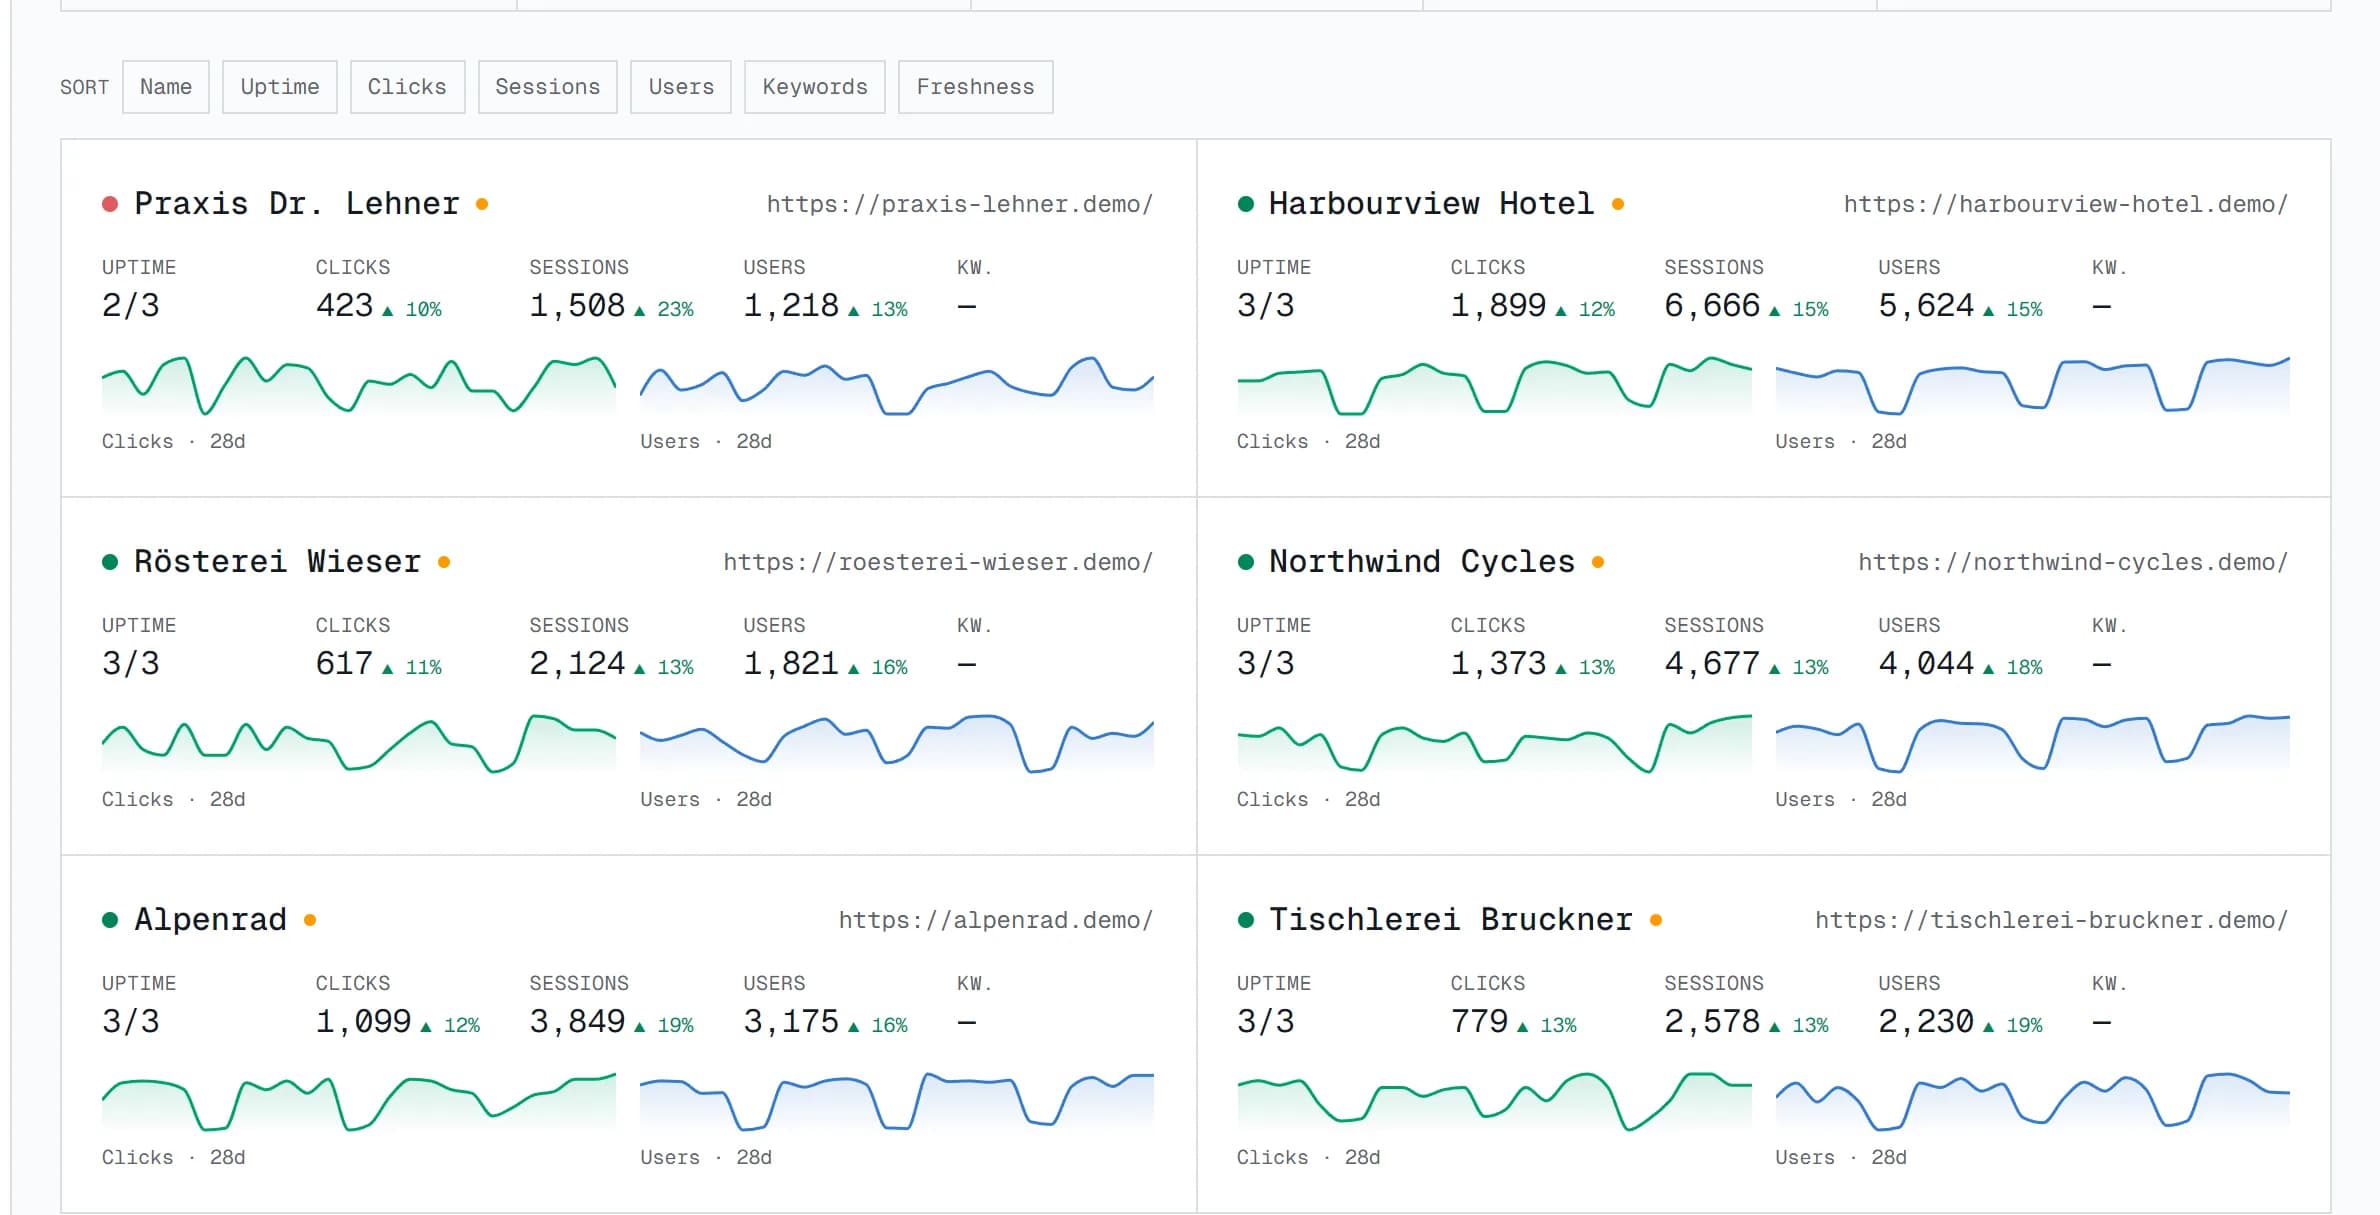Viewport: 2380px width, 1215px height.
Task: Open Praxis Dr. Lehner site card title
Action: [x=297, y=204]
